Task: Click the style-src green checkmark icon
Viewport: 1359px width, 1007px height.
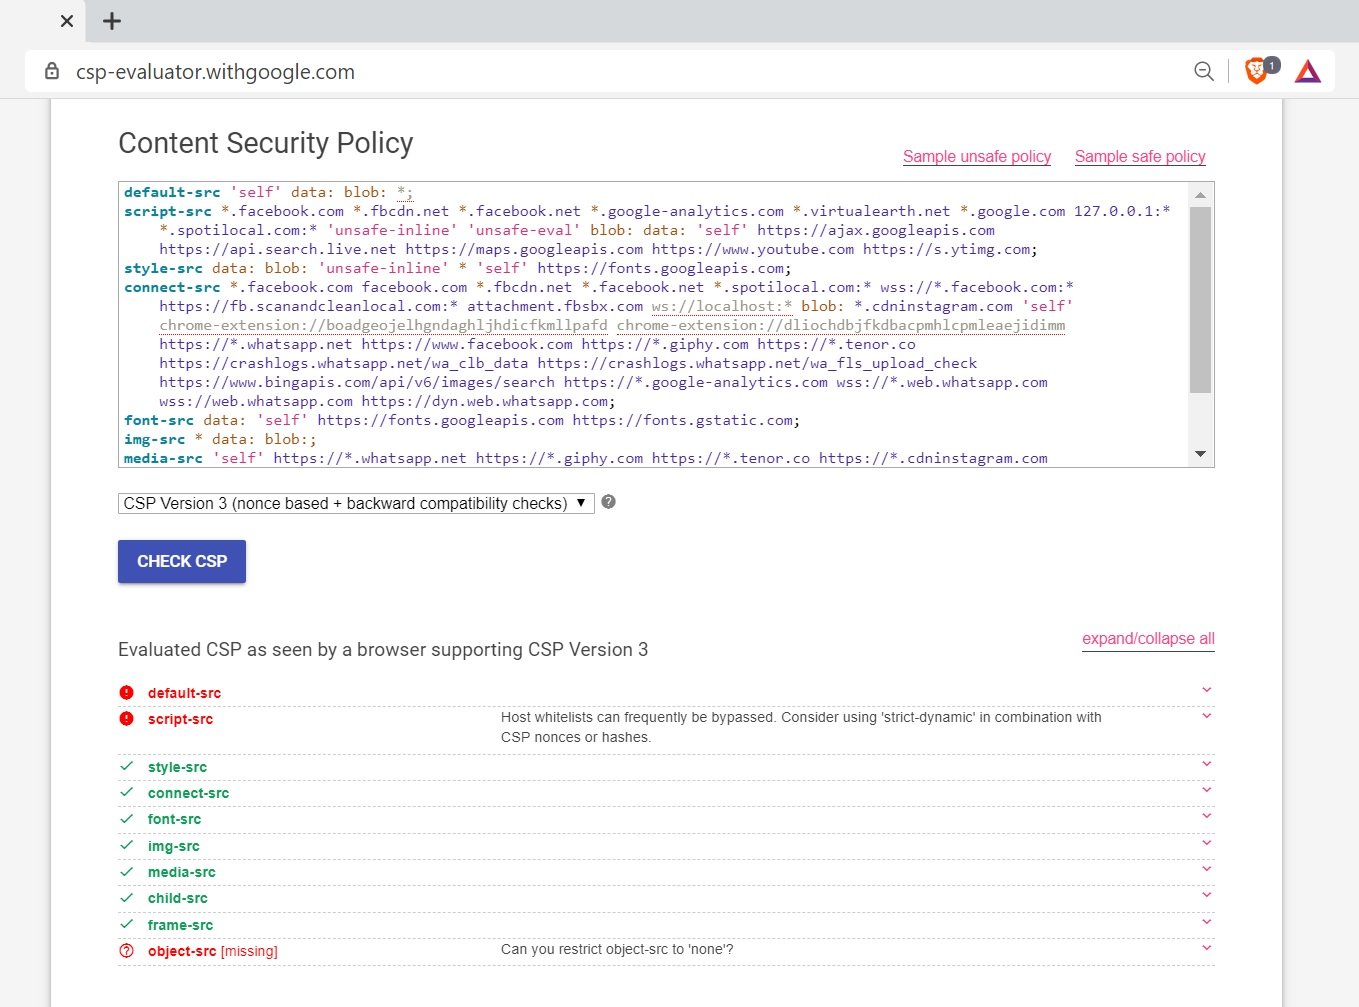Action: point(126,766)
